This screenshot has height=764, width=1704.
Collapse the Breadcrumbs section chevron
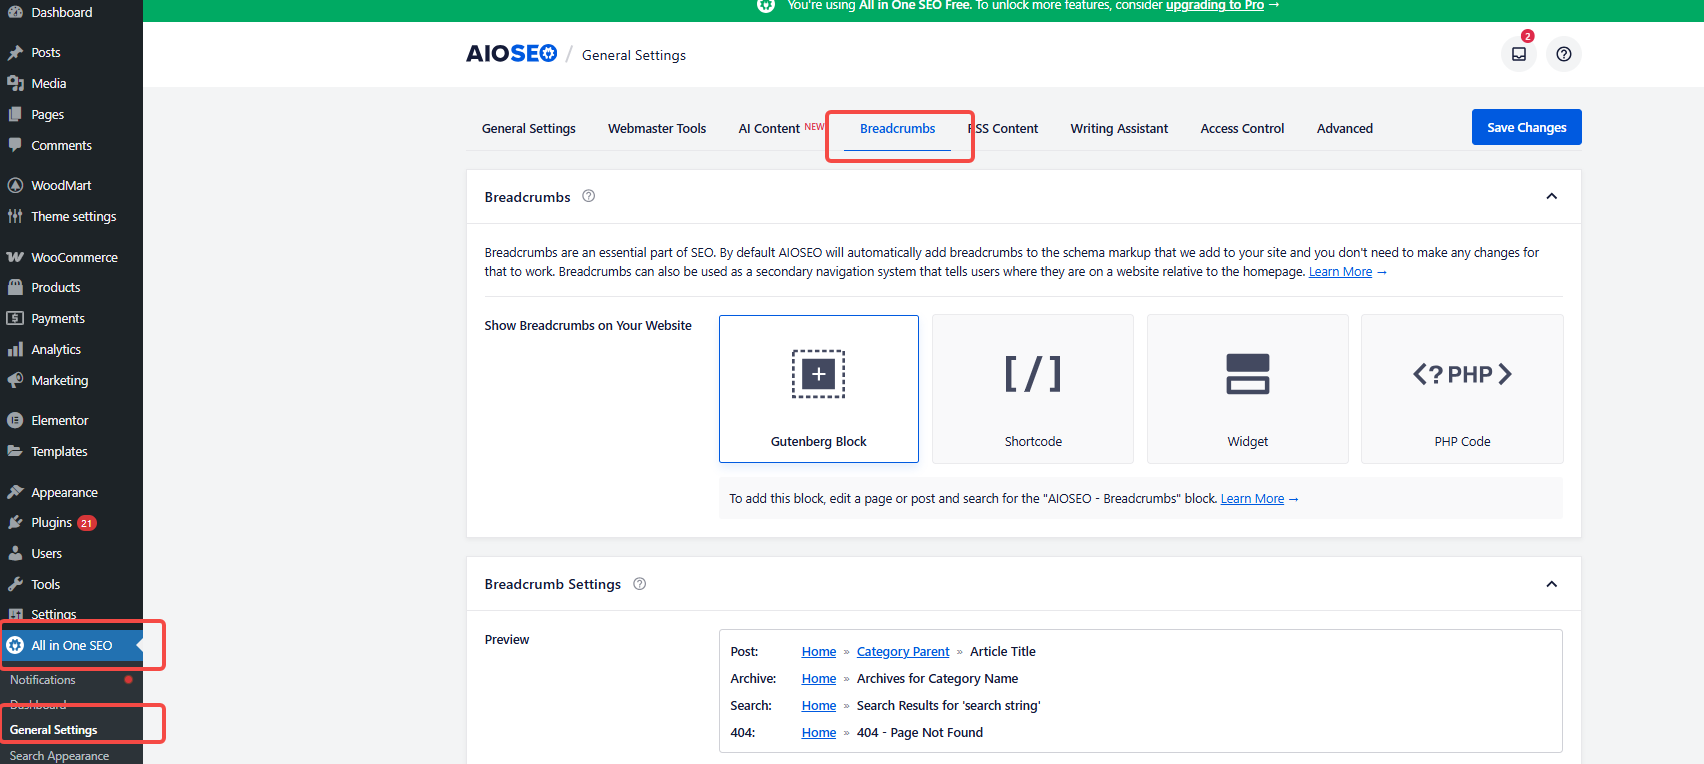(1551, 196)
